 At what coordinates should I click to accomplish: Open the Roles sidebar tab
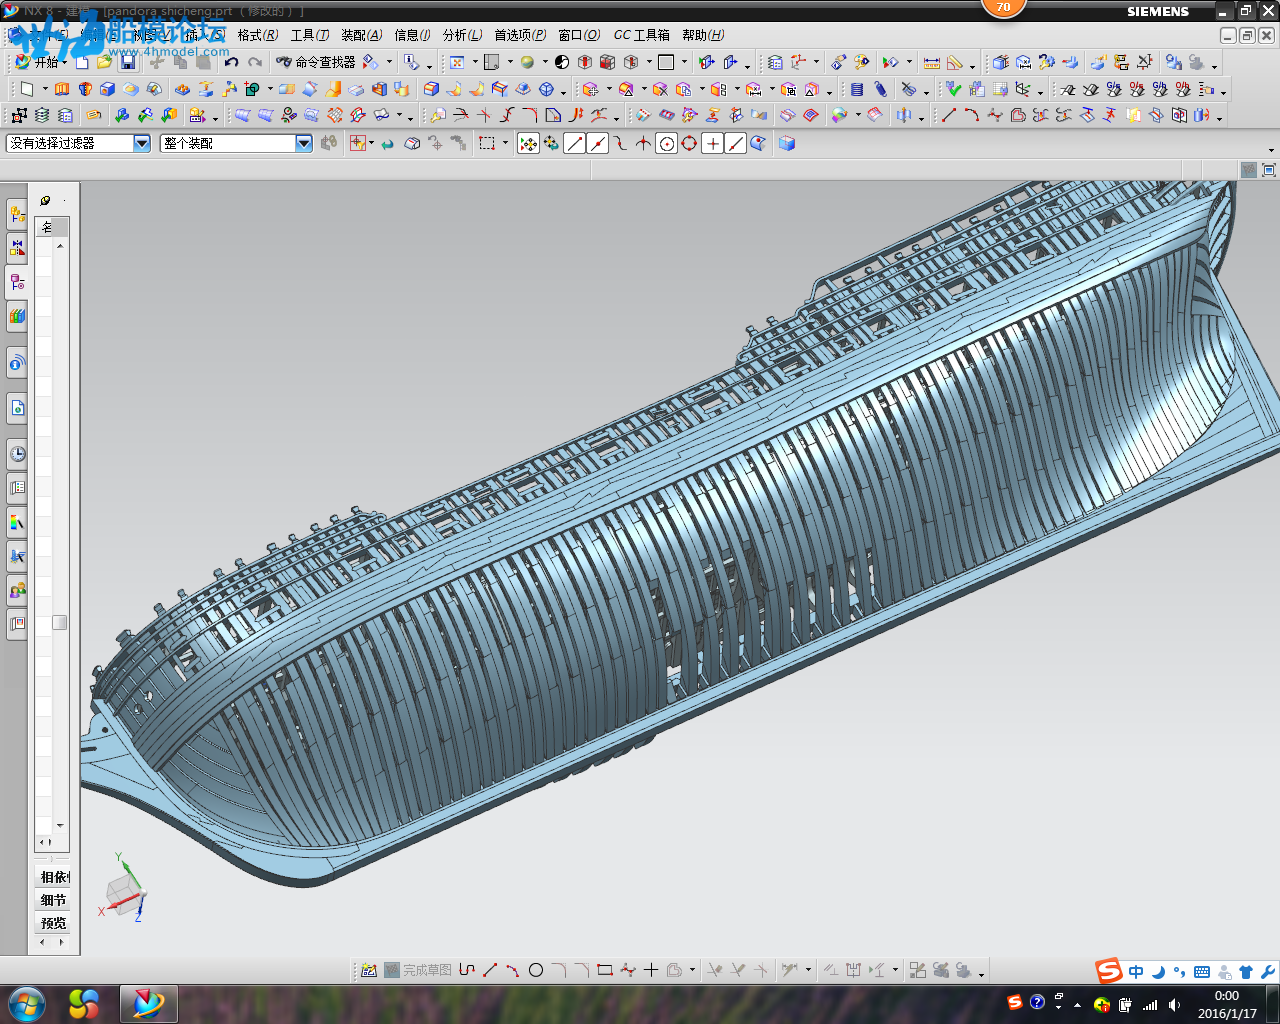click(x=17, y=590)
